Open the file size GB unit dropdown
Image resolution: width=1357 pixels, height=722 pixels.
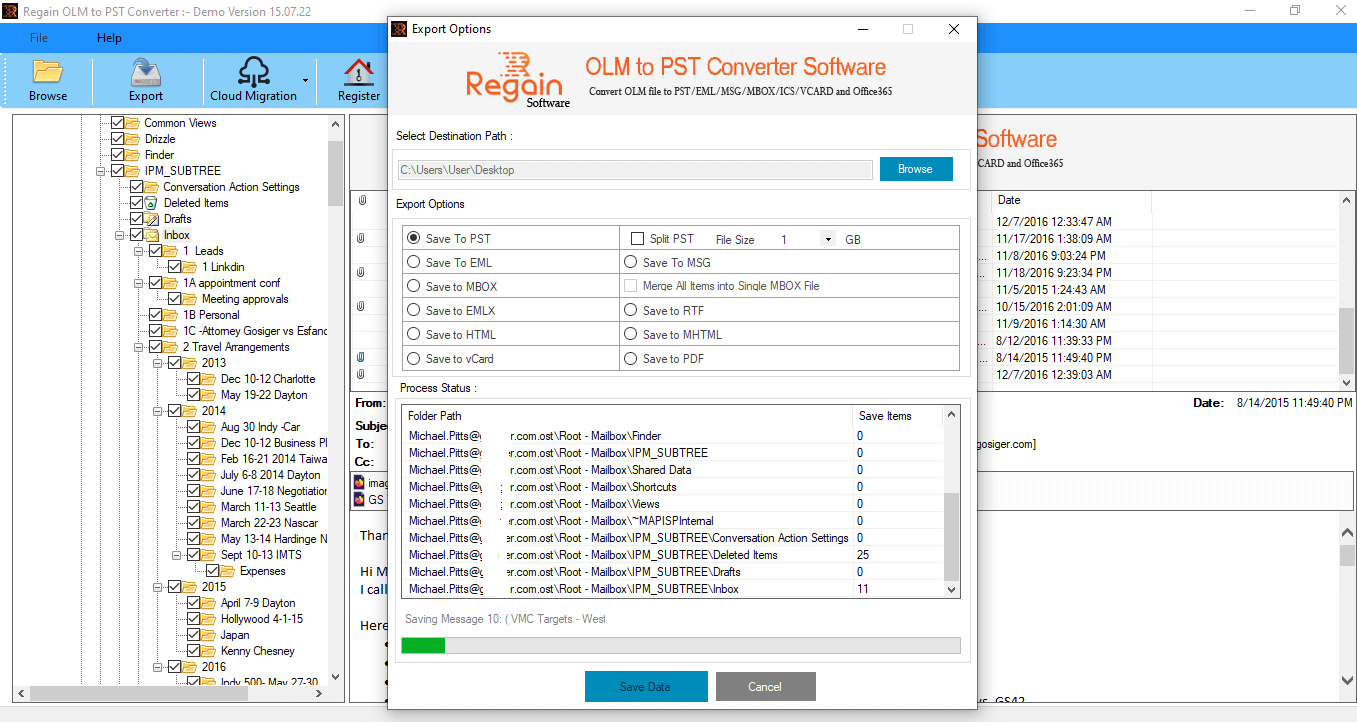[x=827, y=238]
